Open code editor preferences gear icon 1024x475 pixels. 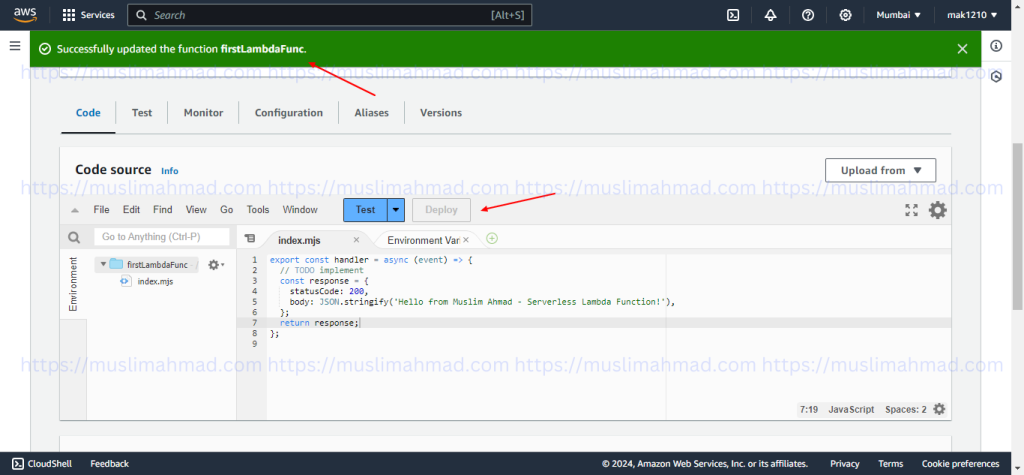(937, 210)
